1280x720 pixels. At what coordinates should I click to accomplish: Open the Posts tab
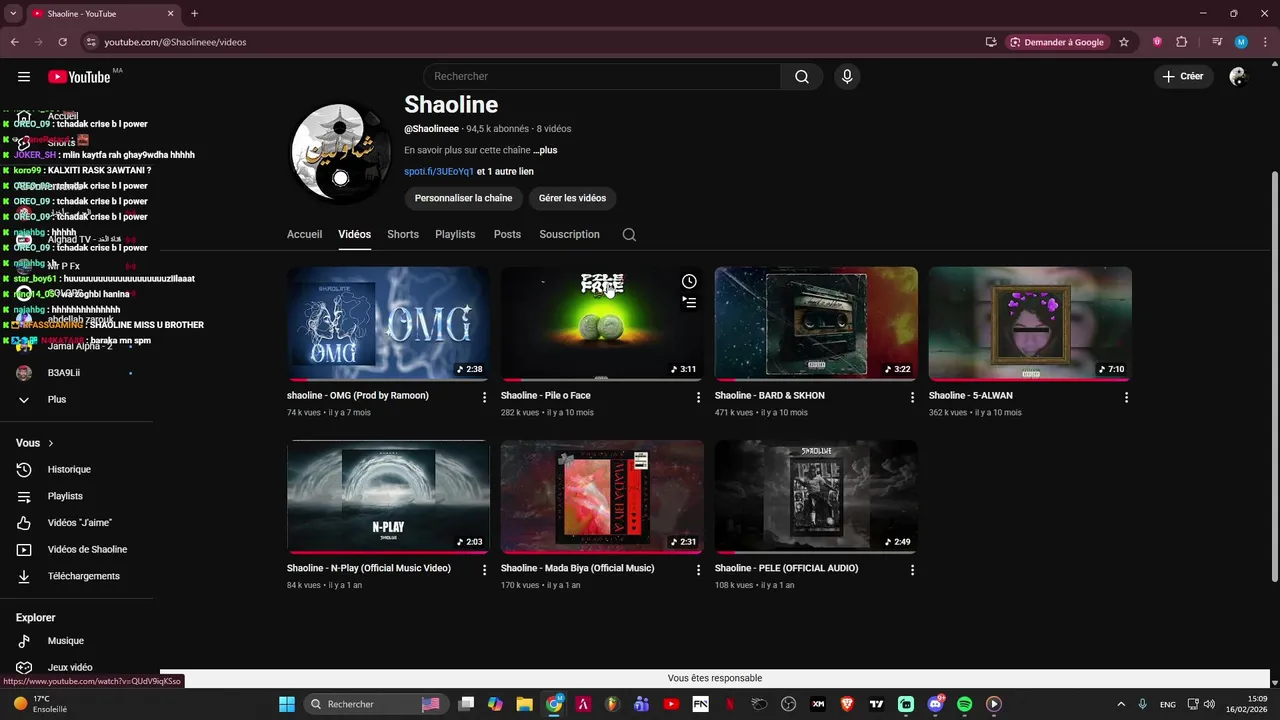coord(507,235)
